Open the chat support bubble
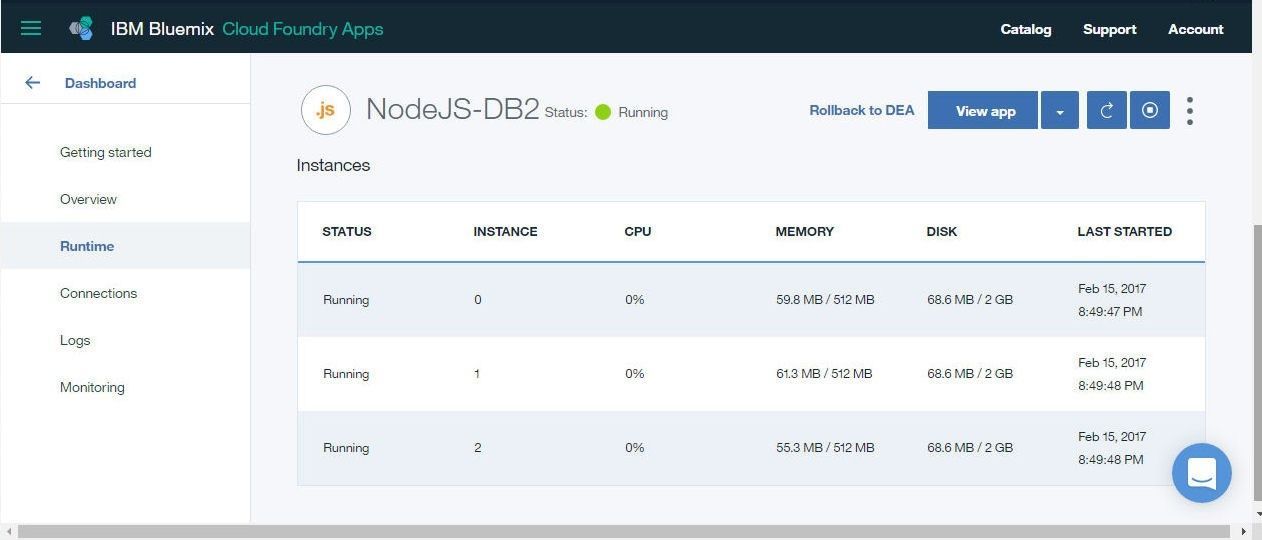This screenshot has height=540, width=1262. pyautogui.click(x=1202, y=473)
